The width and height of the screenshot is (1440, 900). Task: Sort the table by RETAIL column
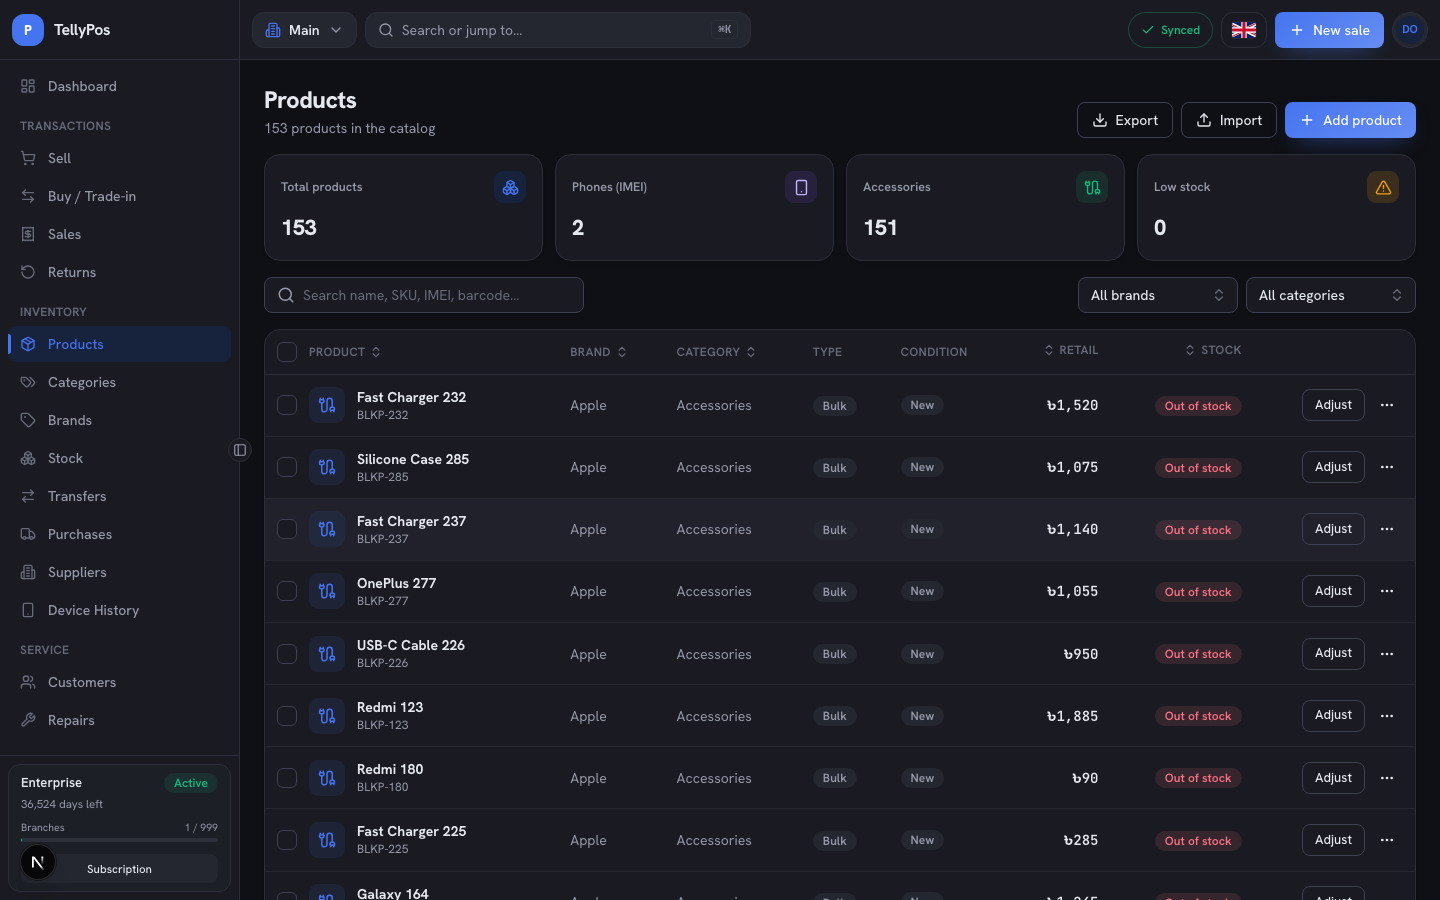1071,350
